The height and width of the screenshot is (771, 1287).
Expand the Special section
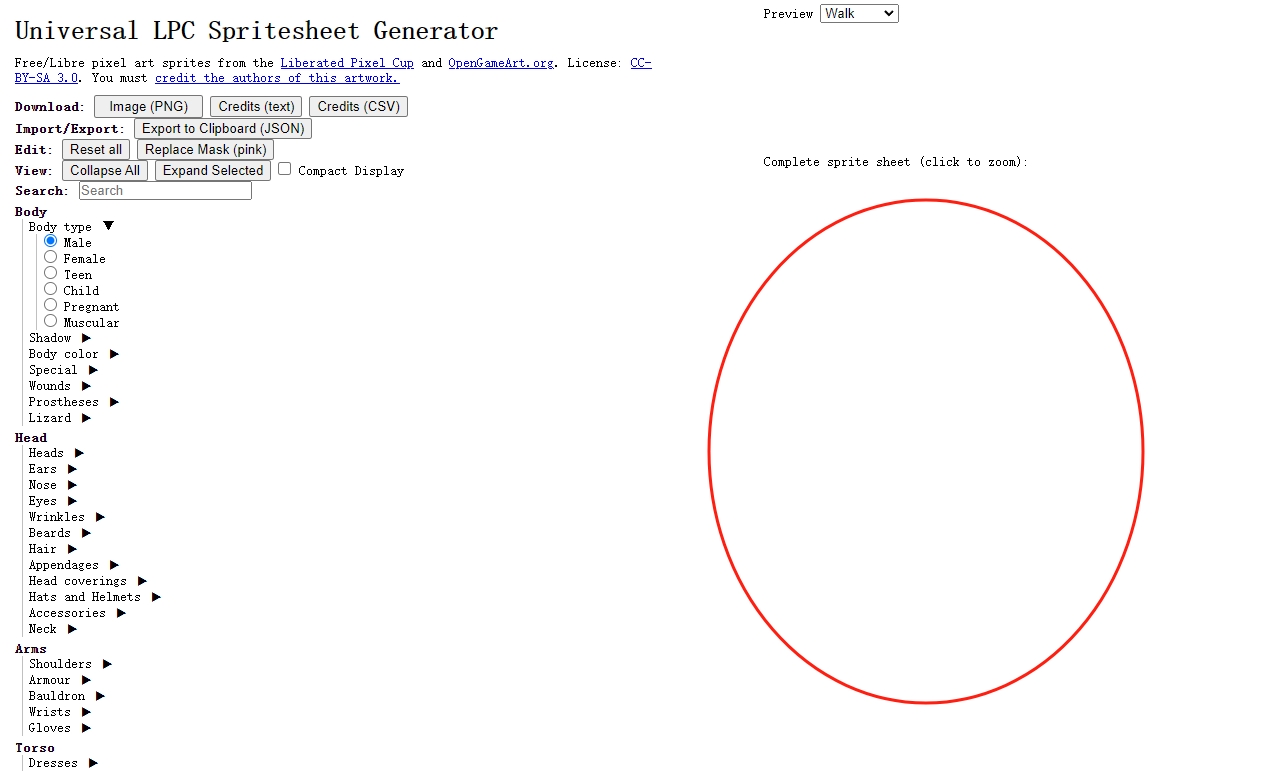(63, 370)
